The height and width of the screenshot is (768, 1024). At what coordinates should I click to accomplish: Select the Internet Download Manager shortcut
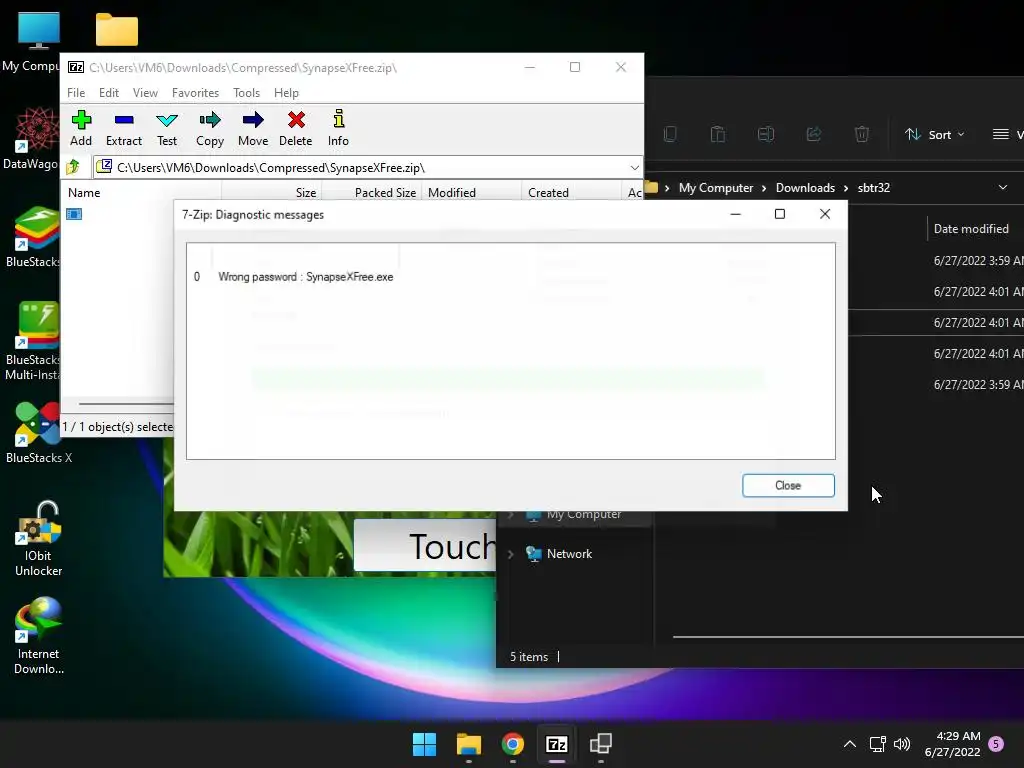click(39, 636)
